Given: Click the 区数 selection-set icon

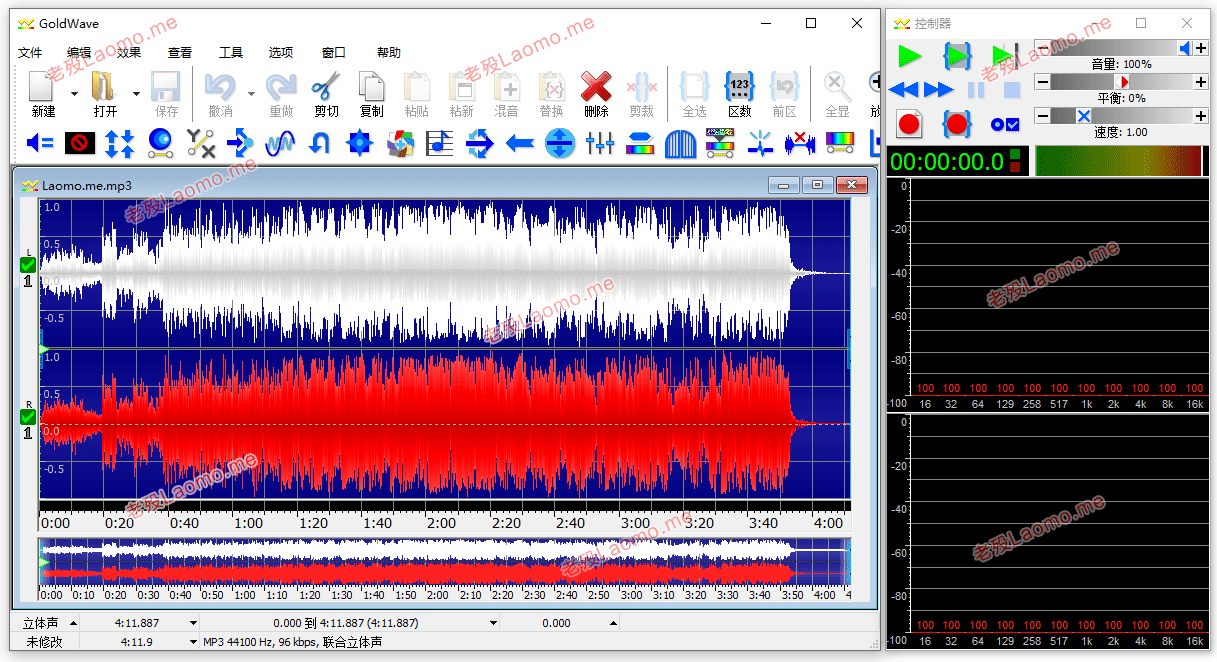Looking at the screenshot, I should pyautogui.click(x=740, y=87).
